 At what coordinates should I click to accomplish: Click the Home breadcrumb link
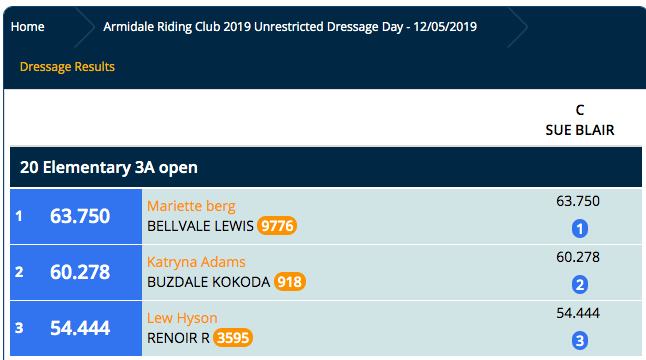click(27, 27)
